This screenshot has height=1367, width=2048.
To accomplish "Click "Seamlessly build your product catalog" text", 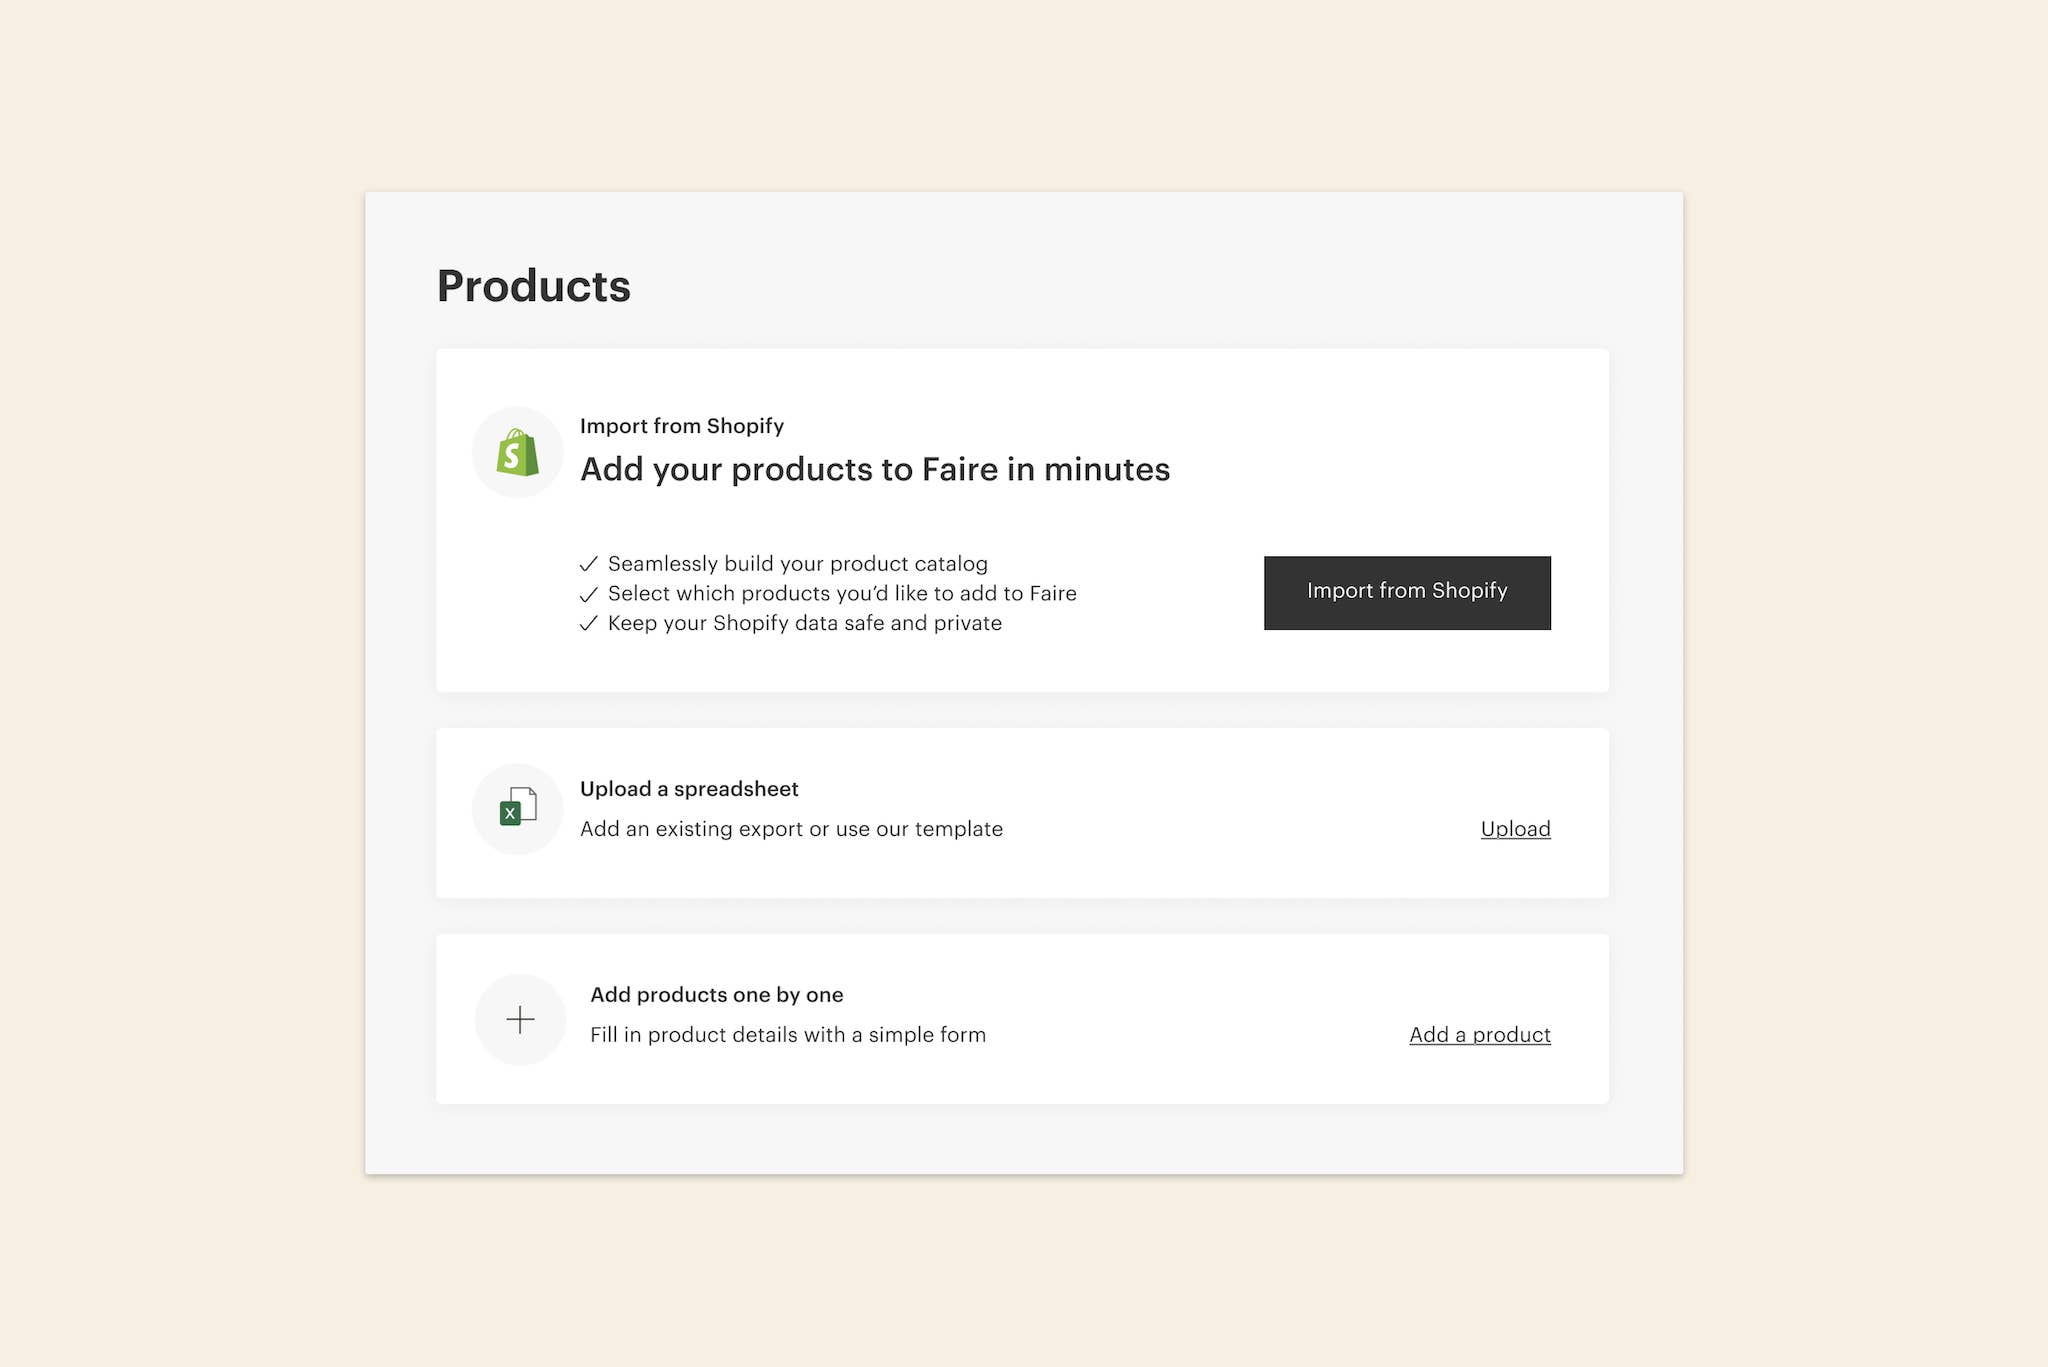I will coord(797,564).
